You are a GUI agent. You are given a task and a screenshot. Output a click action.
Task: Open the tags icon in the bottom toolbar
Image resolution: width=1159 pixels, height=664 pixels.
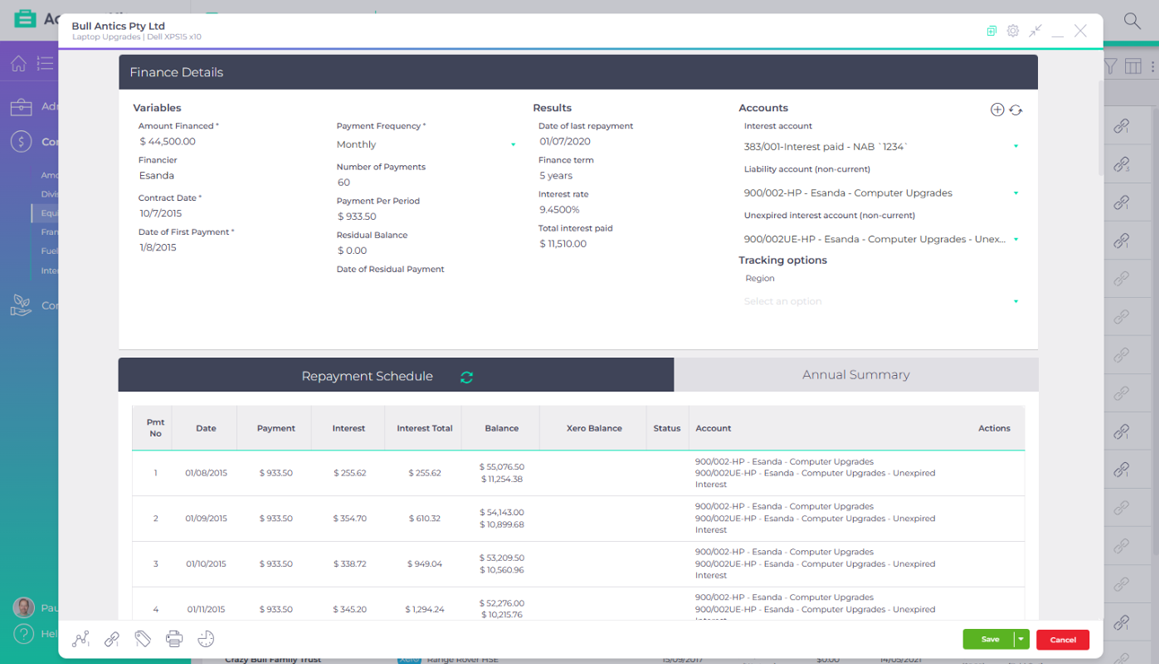coord(143,638)
